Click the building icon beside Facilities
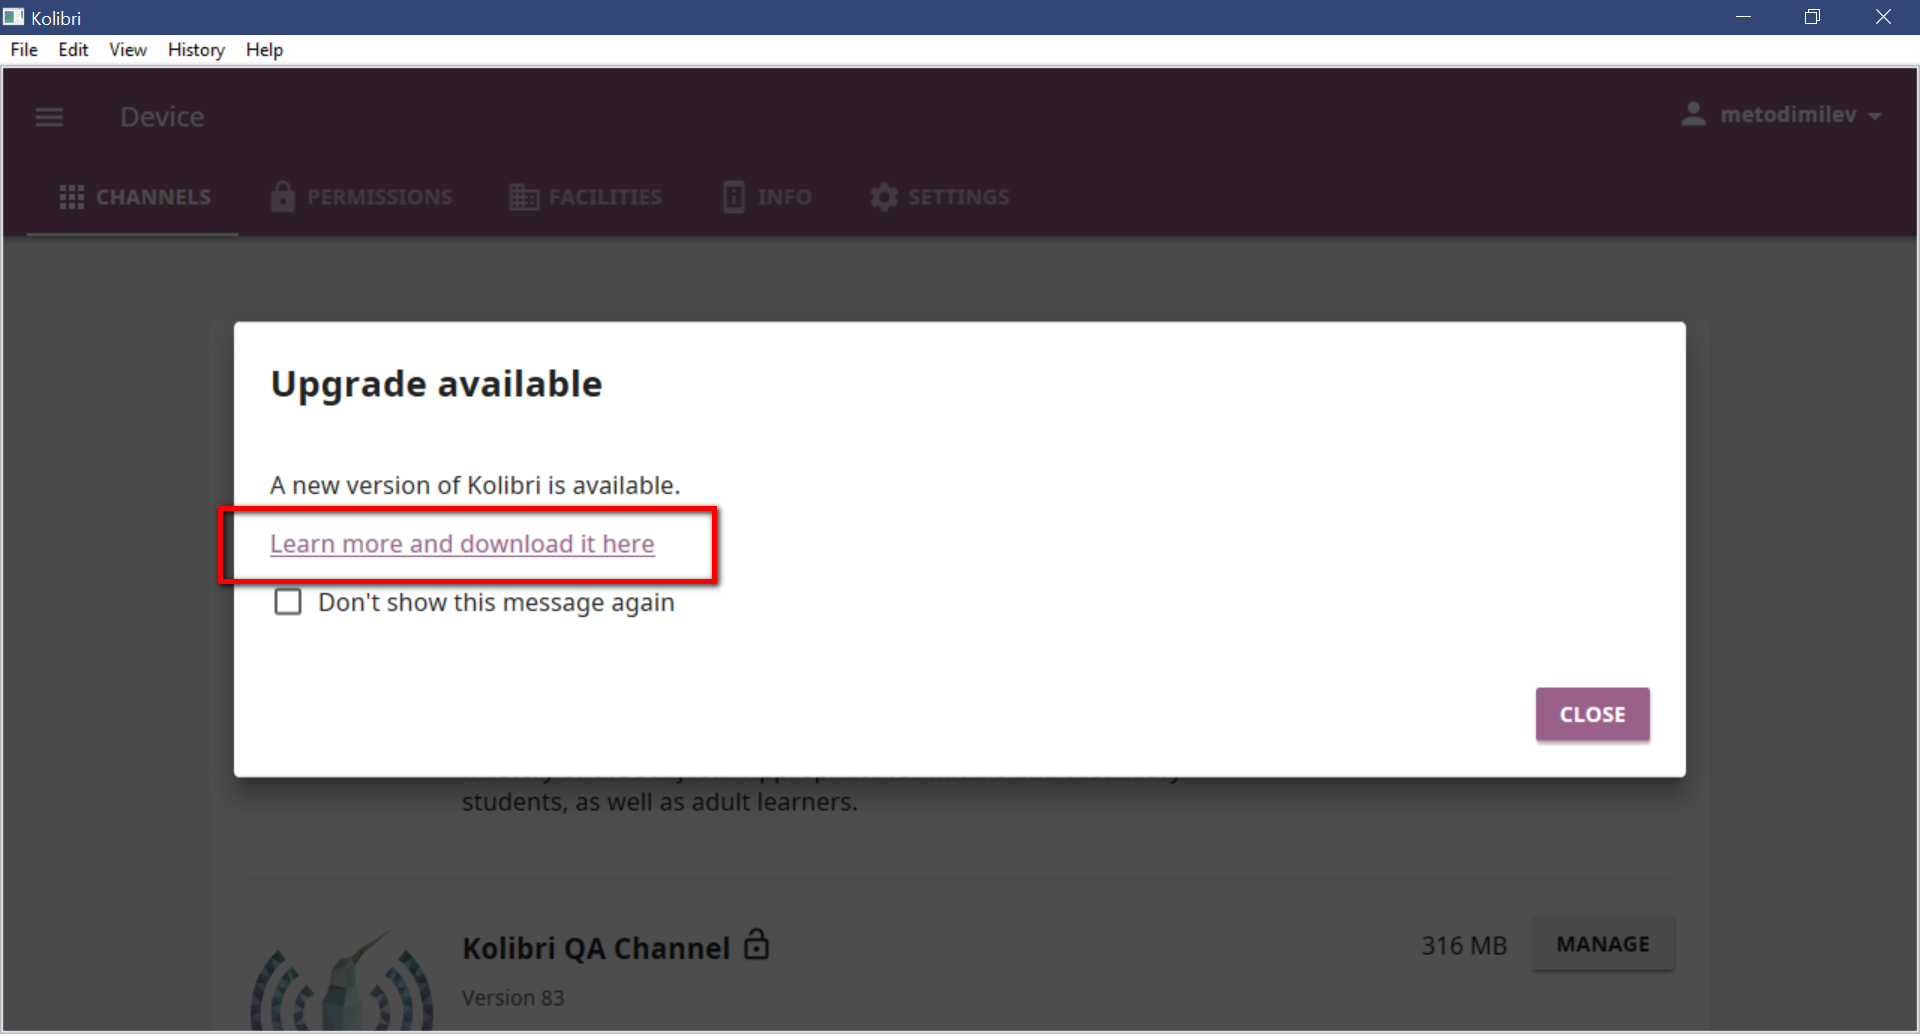 pyautogui.click(x=524, y=197)
